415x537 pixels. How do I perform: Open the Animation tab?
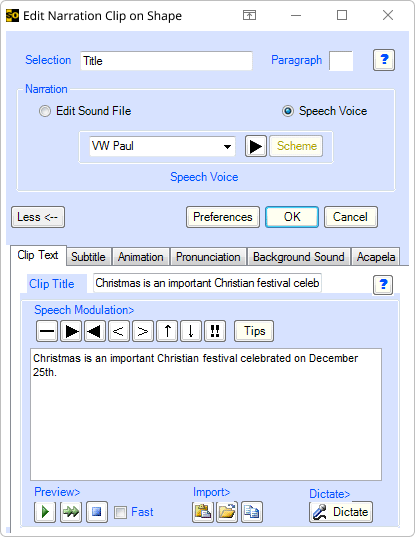point(141,257)
